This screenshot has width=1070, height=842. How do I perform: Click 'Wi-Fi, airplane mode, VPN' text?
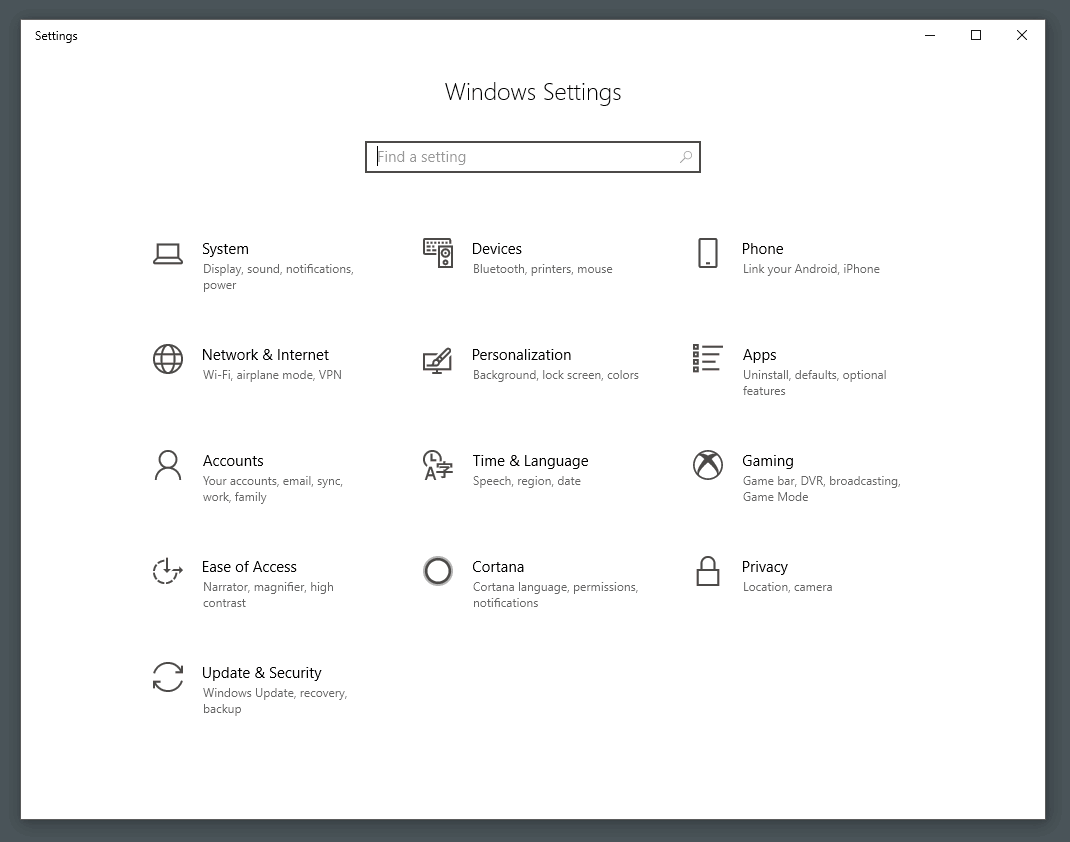(272, 375)
